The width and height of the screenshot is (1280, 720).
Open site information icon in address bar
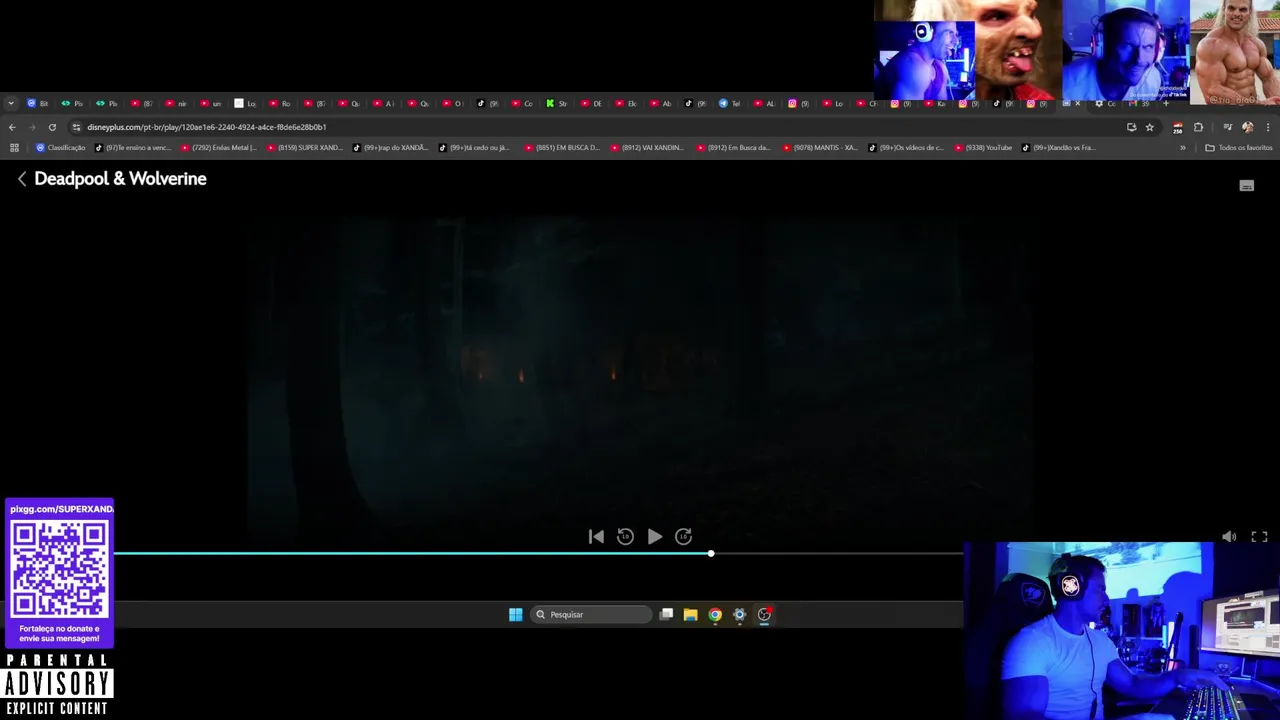coord(77,127)
